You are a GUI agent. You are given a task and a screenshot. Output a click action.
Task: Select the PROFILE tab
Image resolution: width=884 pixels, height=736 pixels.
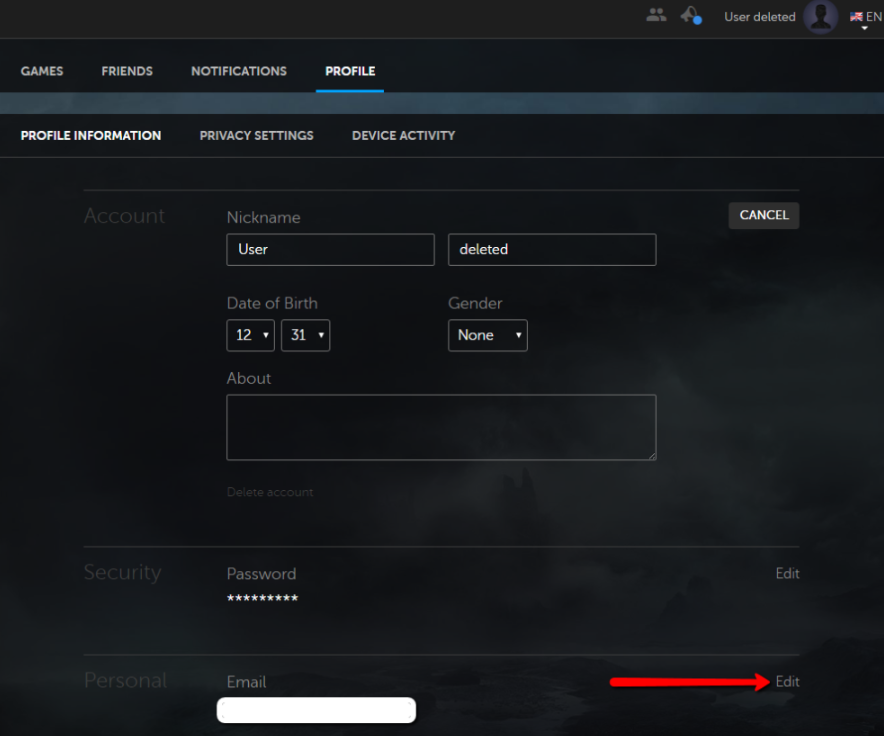[x=350, y=71]
